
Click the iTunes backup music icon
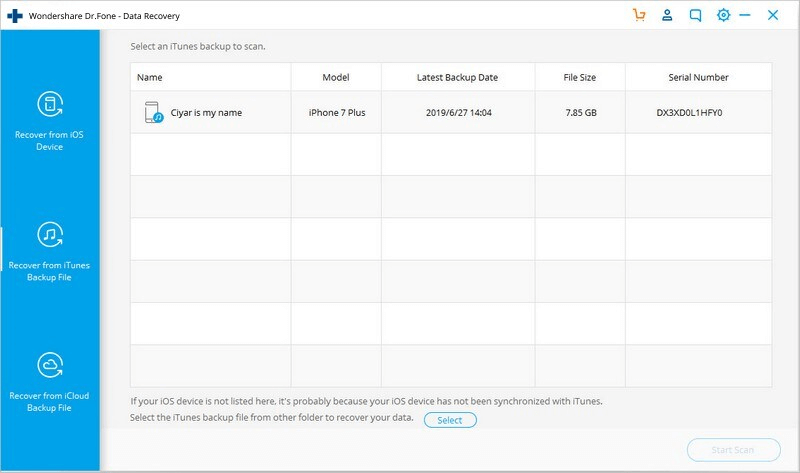pos(49,235)
